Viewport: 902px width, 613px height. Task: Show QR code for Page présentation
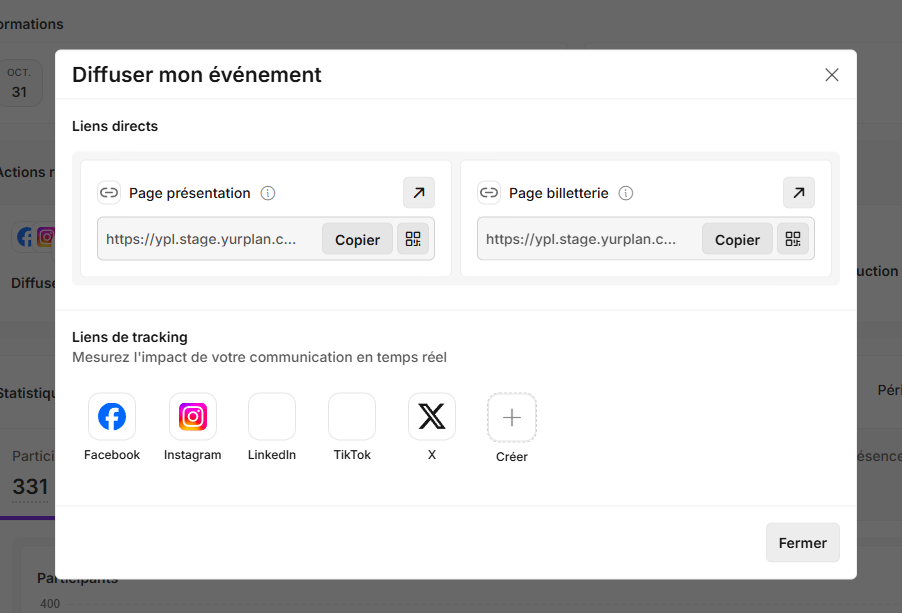point(413,239)
